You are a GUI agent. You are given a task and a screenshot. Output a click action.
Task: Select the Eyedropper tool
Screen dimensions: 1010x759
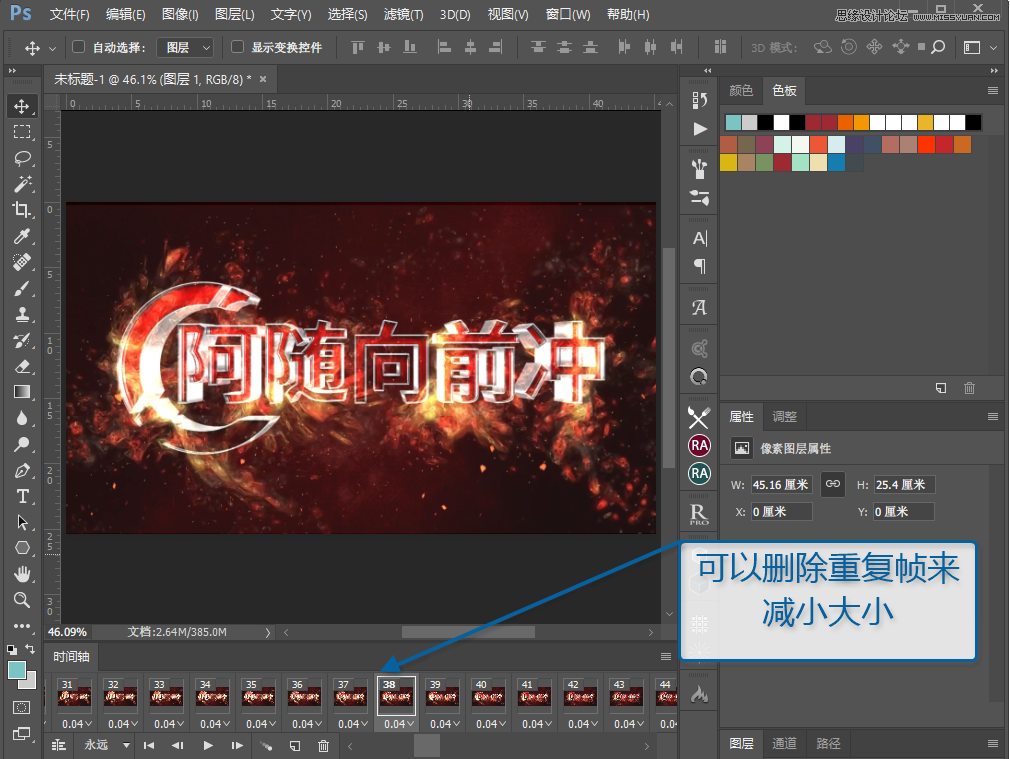[x=22, y=236]
